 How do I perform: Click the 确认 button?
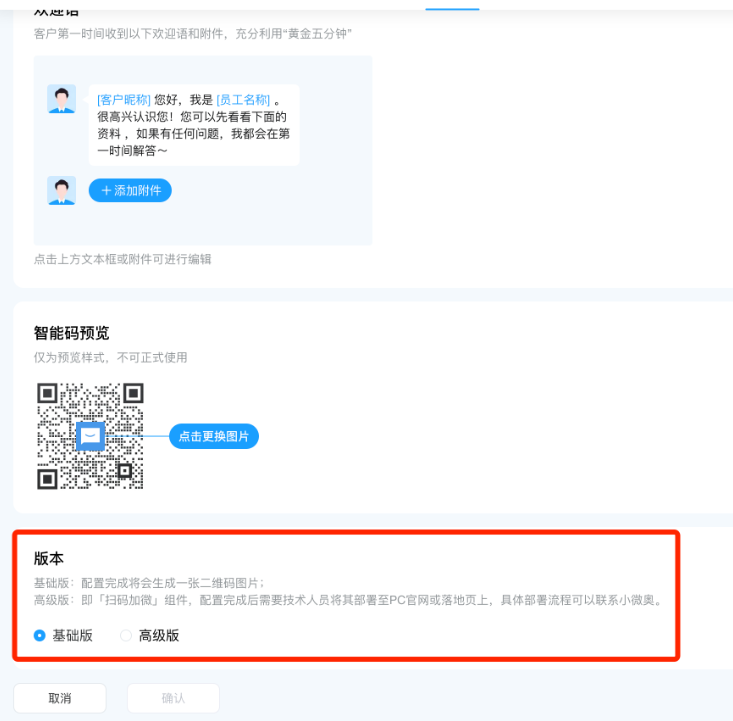(173, 698)
